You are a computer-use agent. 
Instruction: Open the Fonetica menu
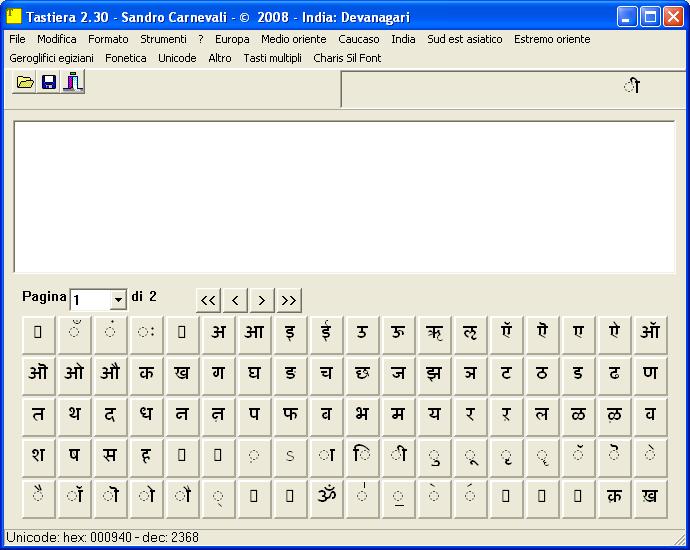tap(125, 58)
